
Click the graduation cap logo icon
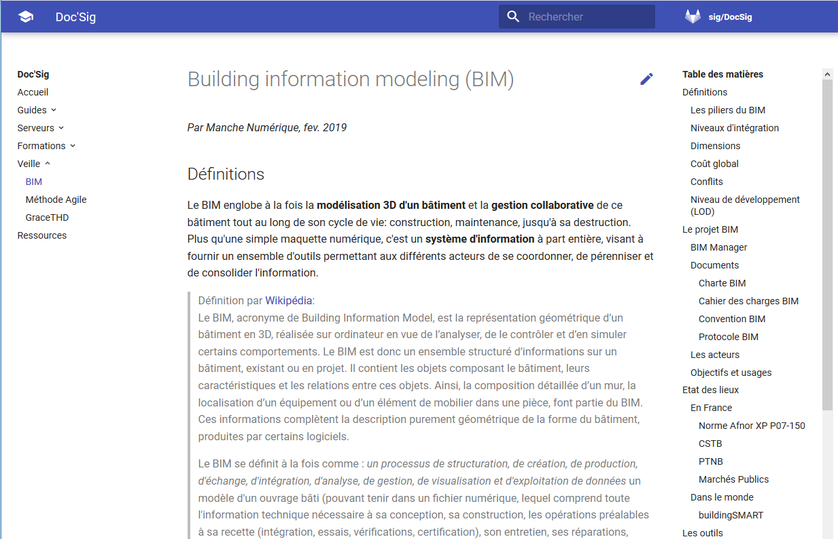tap(26, 17)
